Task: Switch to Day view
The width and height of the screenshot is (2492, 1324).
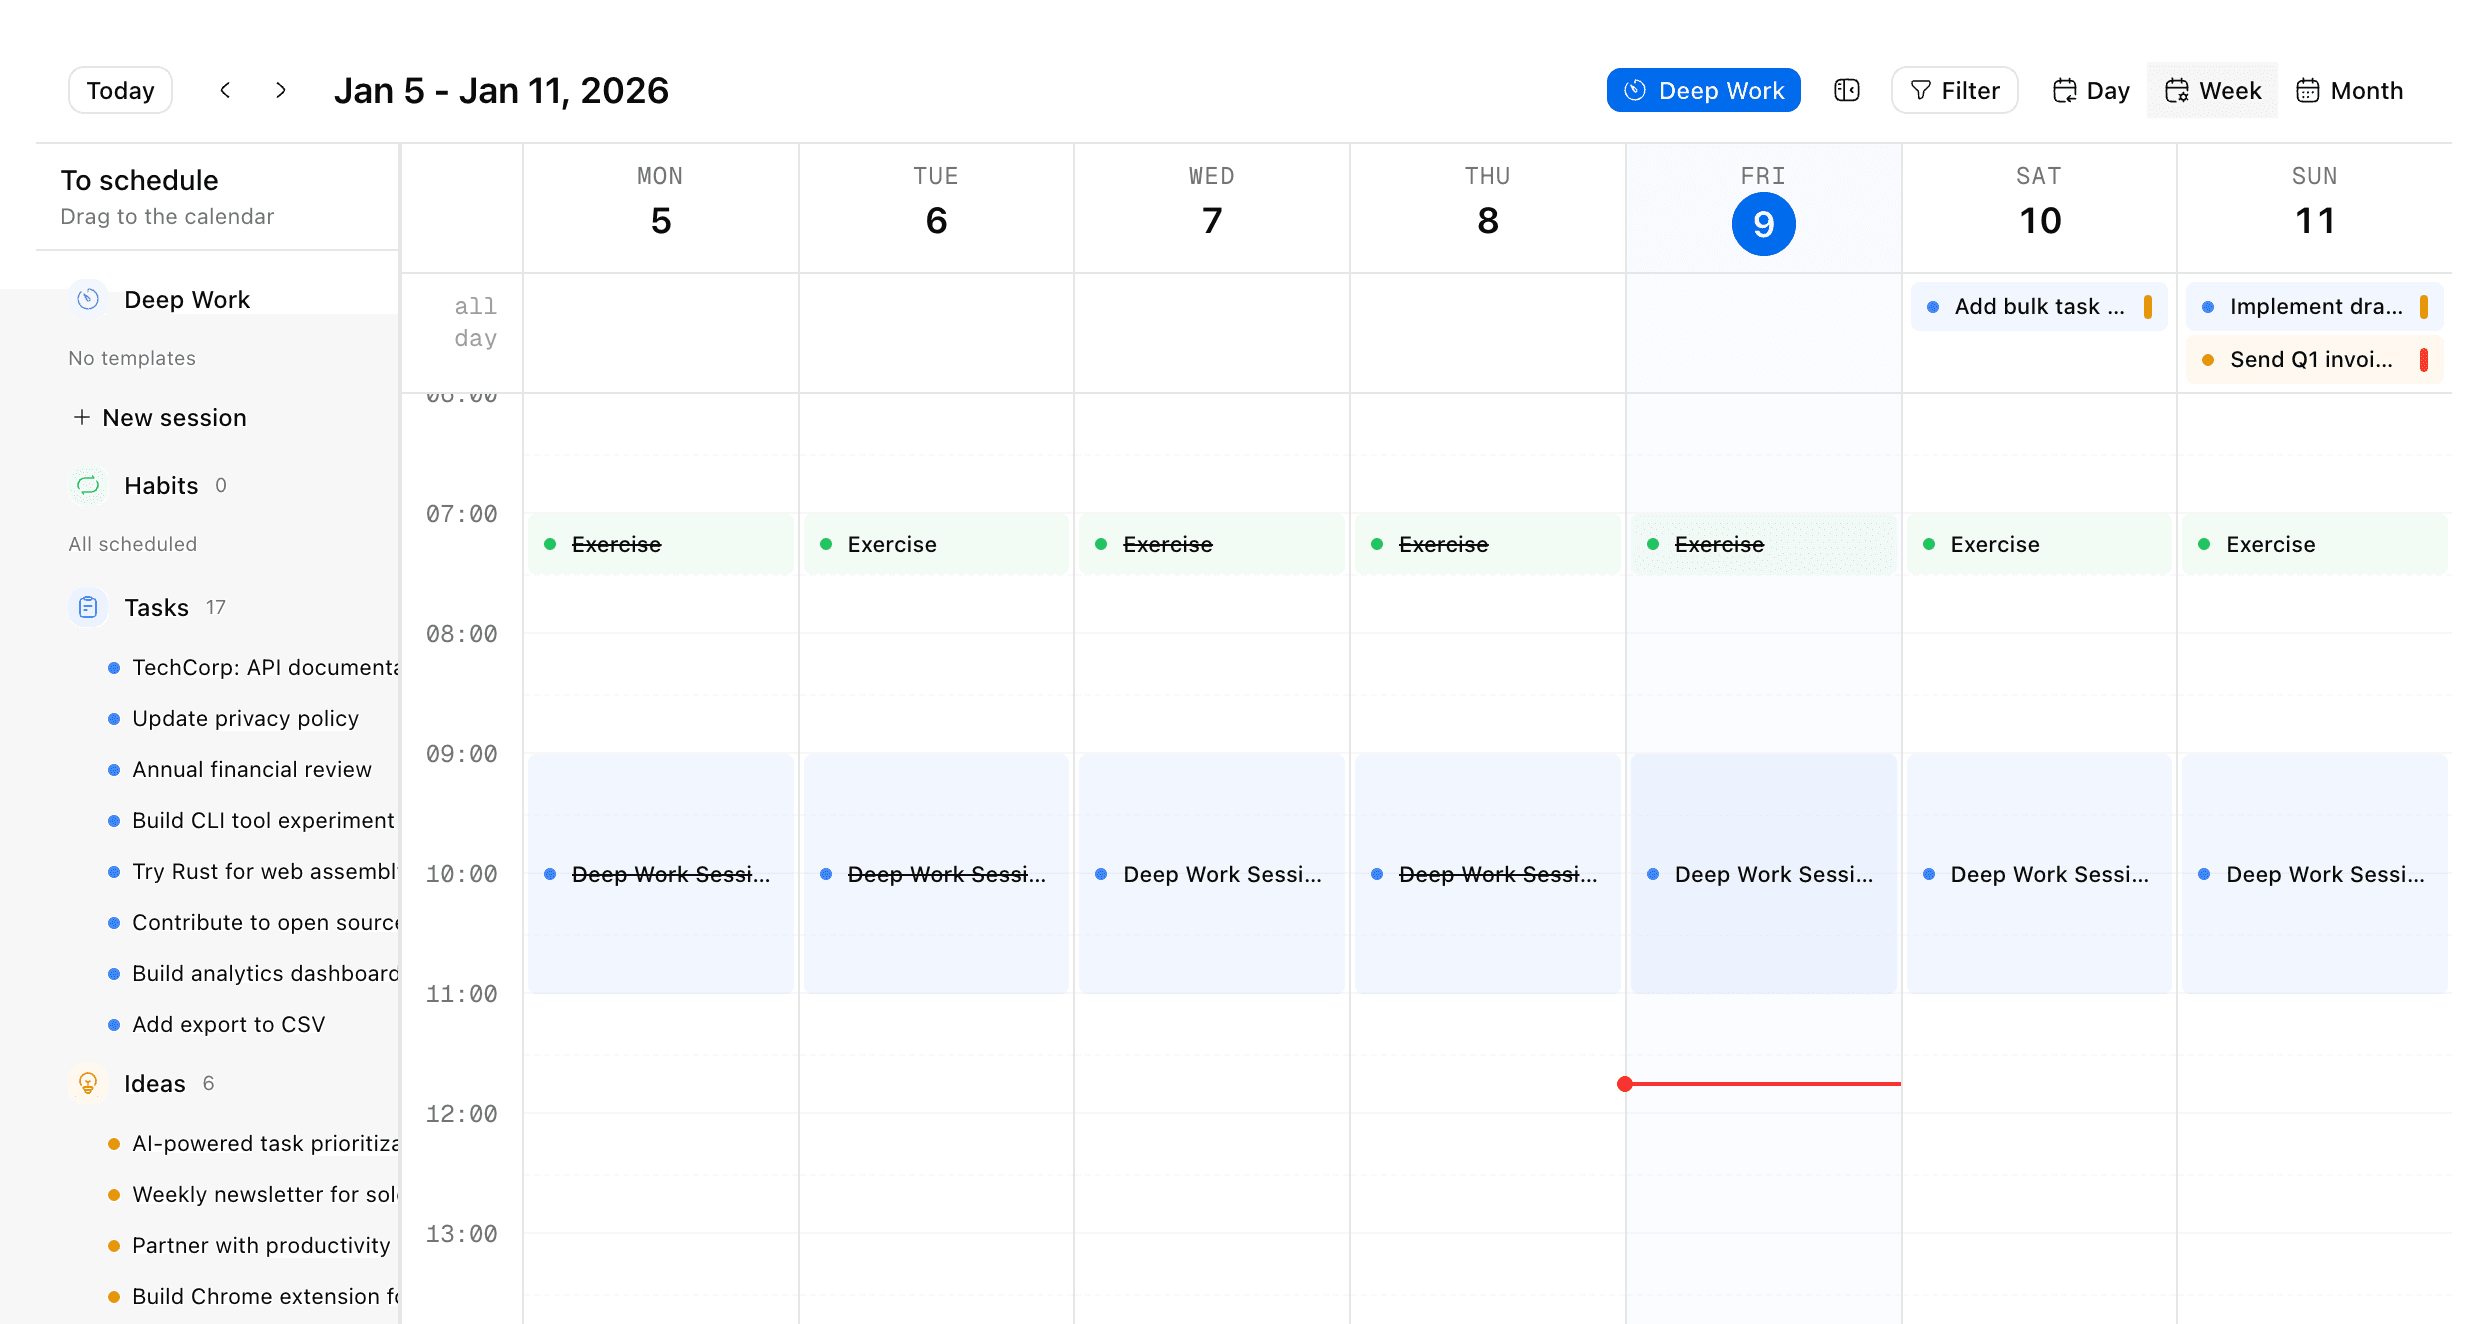Action: click(2089, 89)
